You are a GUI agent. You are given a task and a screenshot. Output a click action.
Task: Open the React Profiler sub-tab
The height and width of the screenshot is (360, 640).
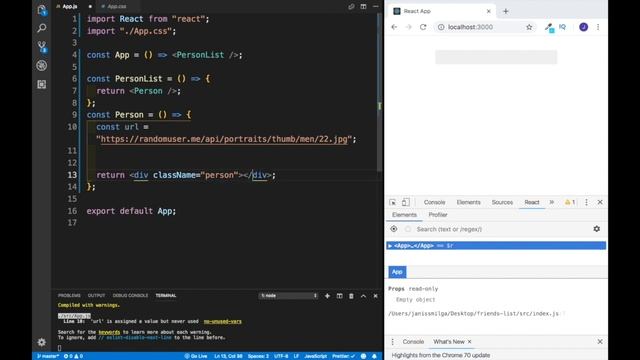coord(438,215)
